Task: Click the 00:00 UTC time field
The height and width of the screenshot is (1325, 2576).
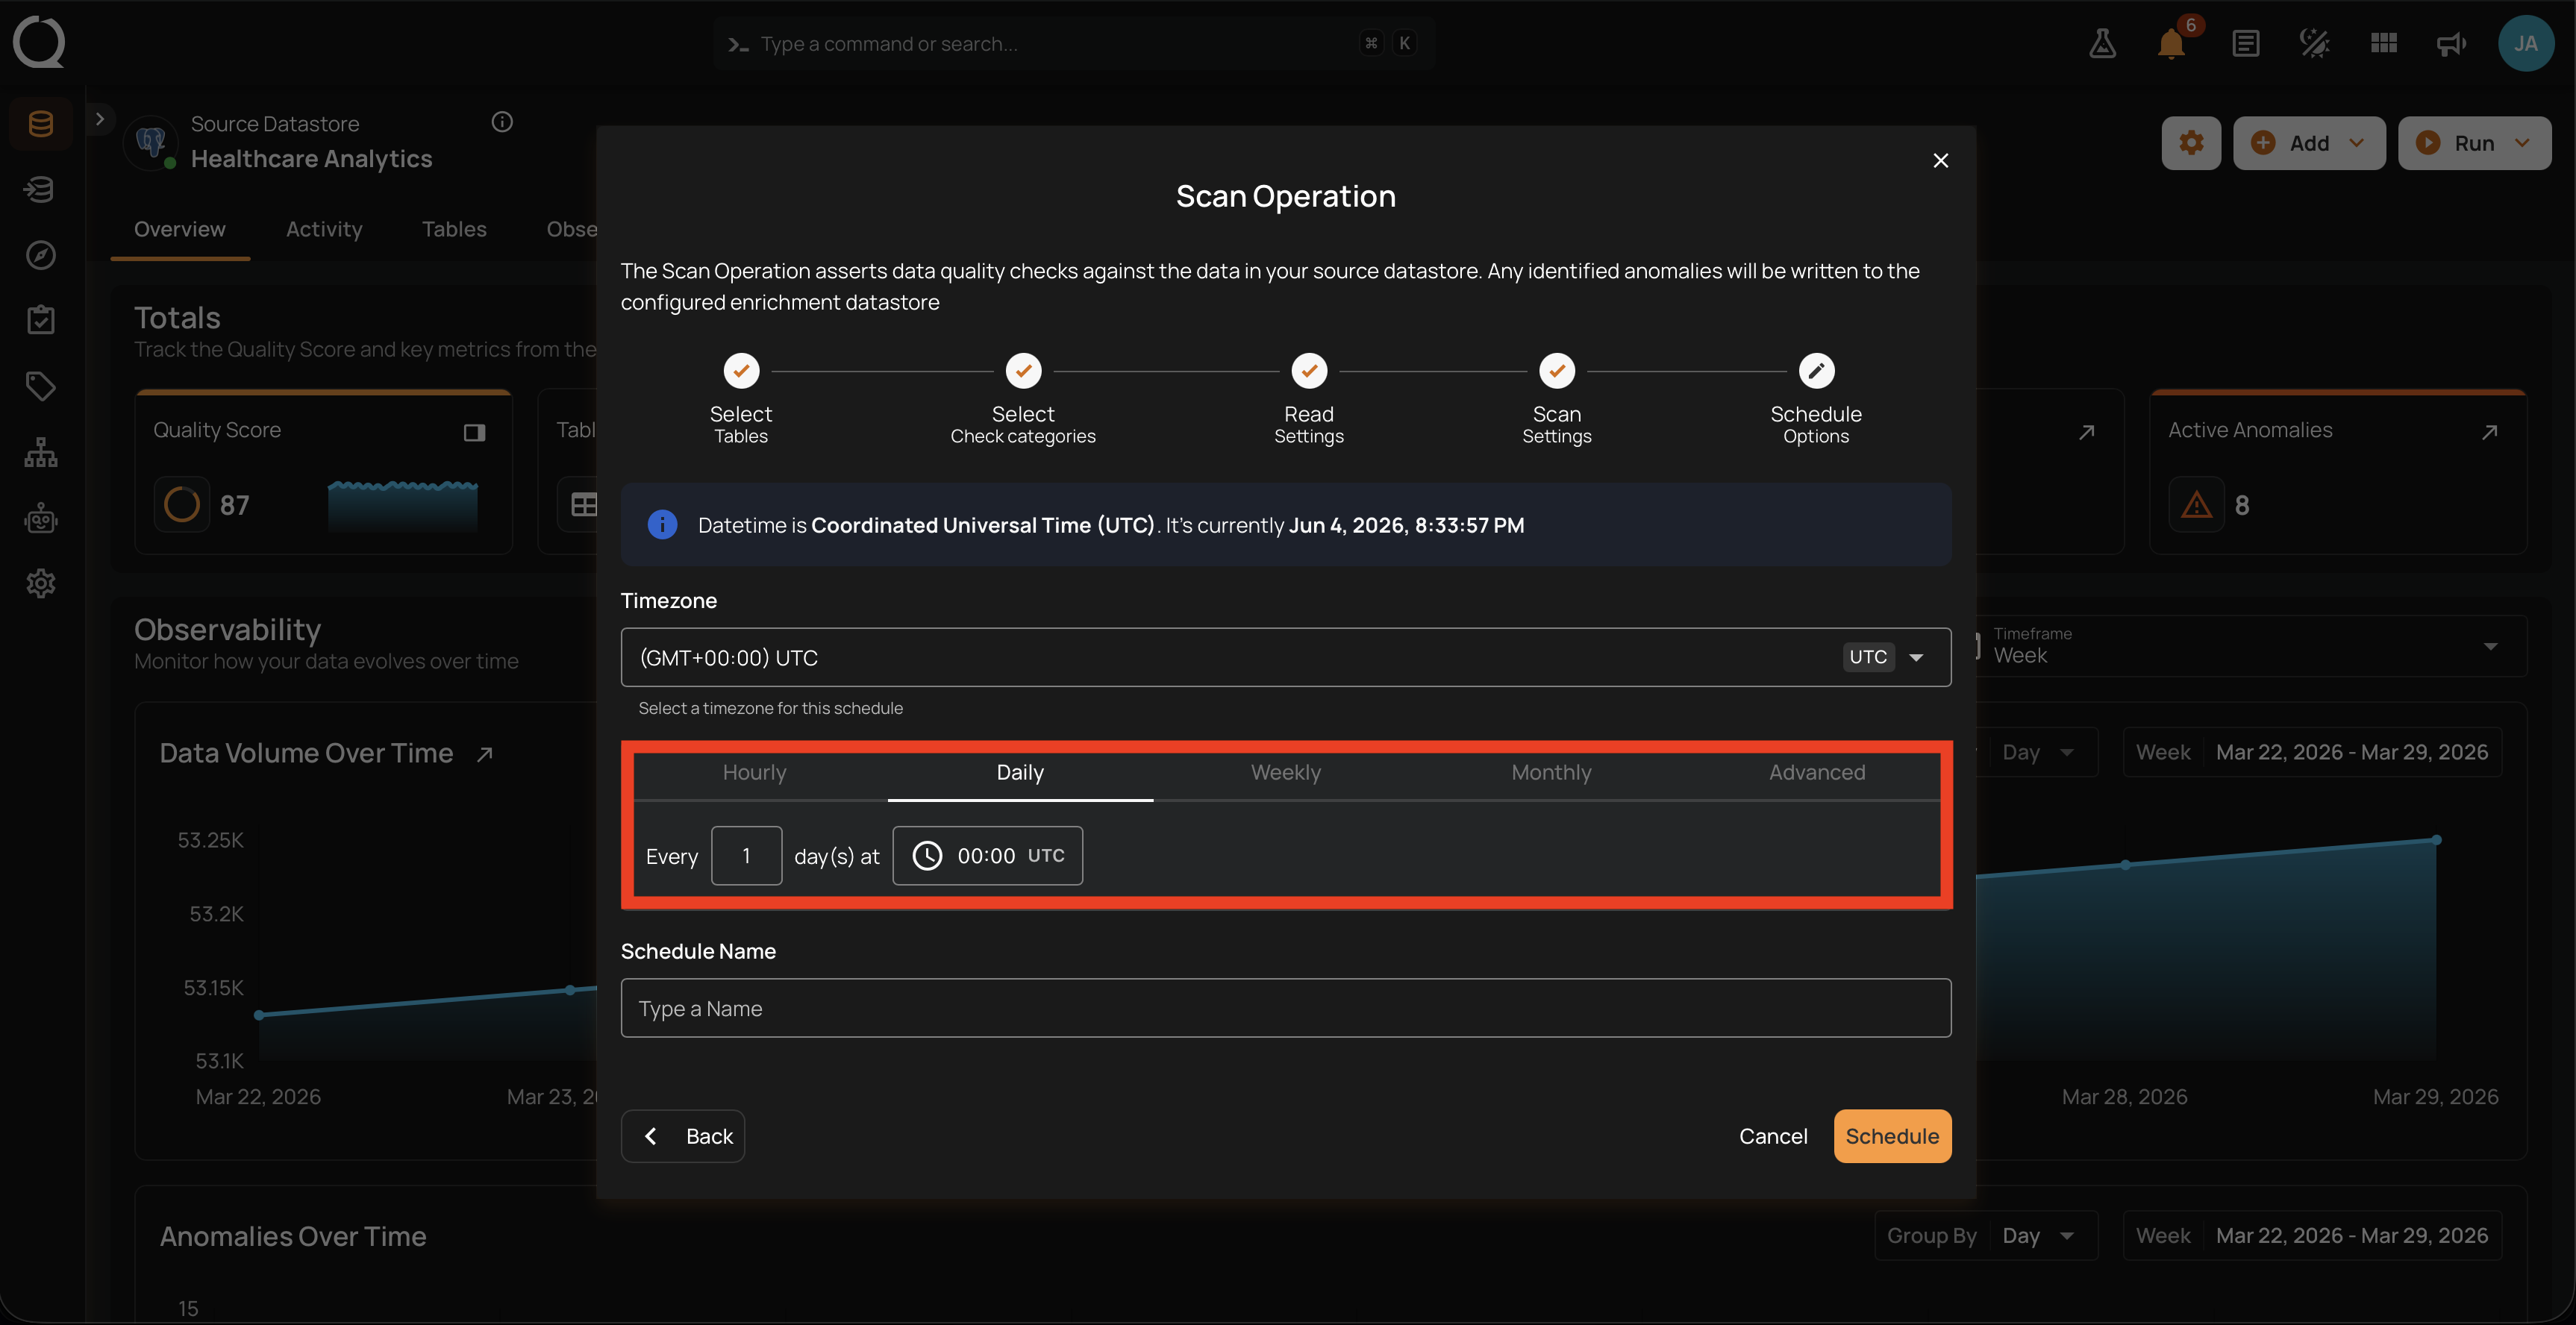Action: 987,856
